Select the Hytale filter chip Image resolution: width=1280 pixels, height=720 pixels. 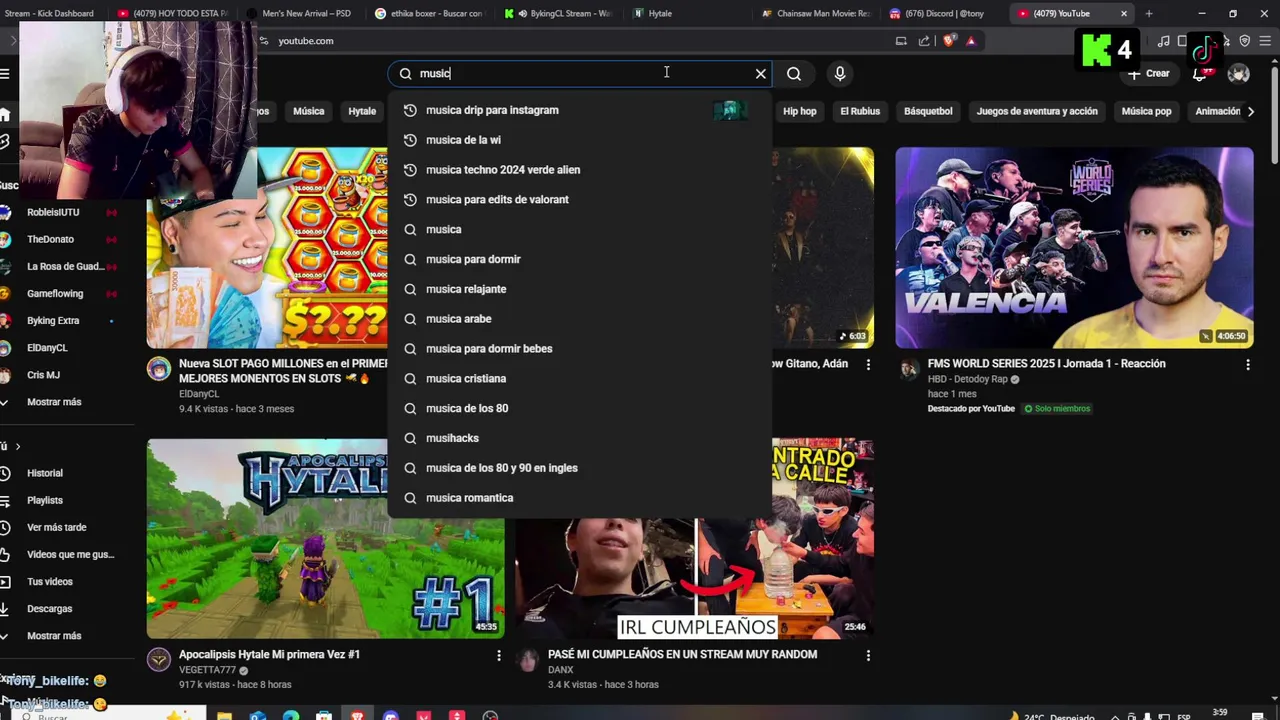362,111
